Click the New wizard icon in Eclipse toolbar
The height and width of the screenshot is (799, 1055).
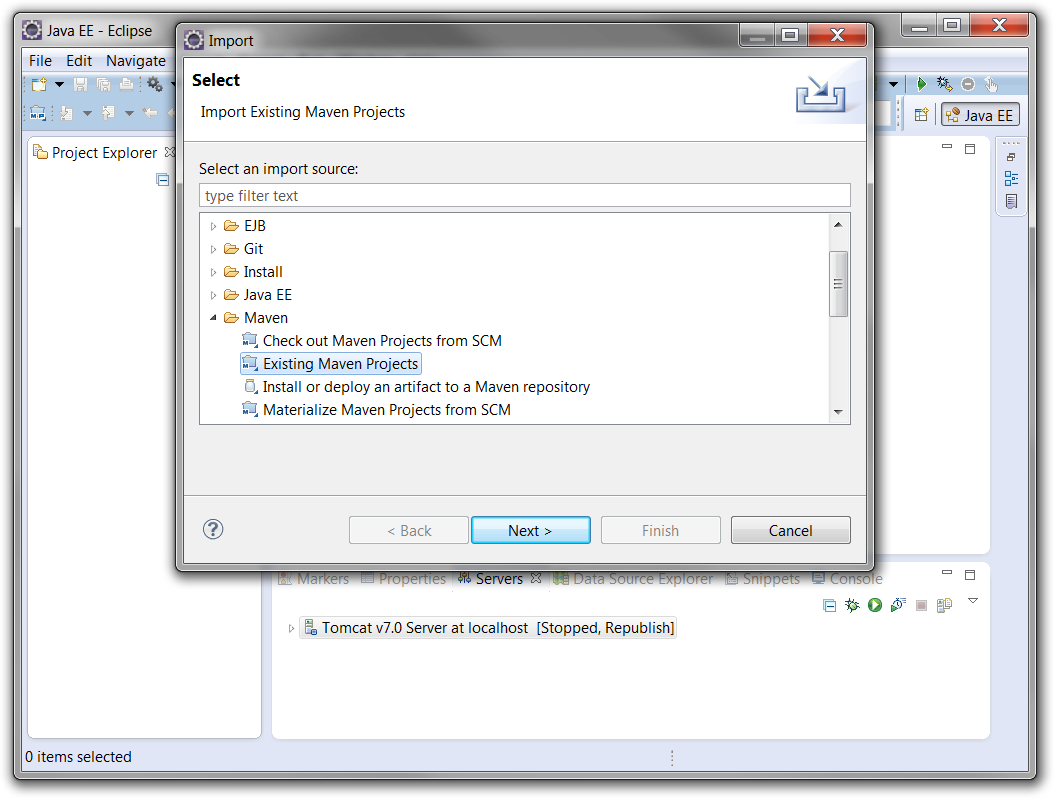(39, 84)
